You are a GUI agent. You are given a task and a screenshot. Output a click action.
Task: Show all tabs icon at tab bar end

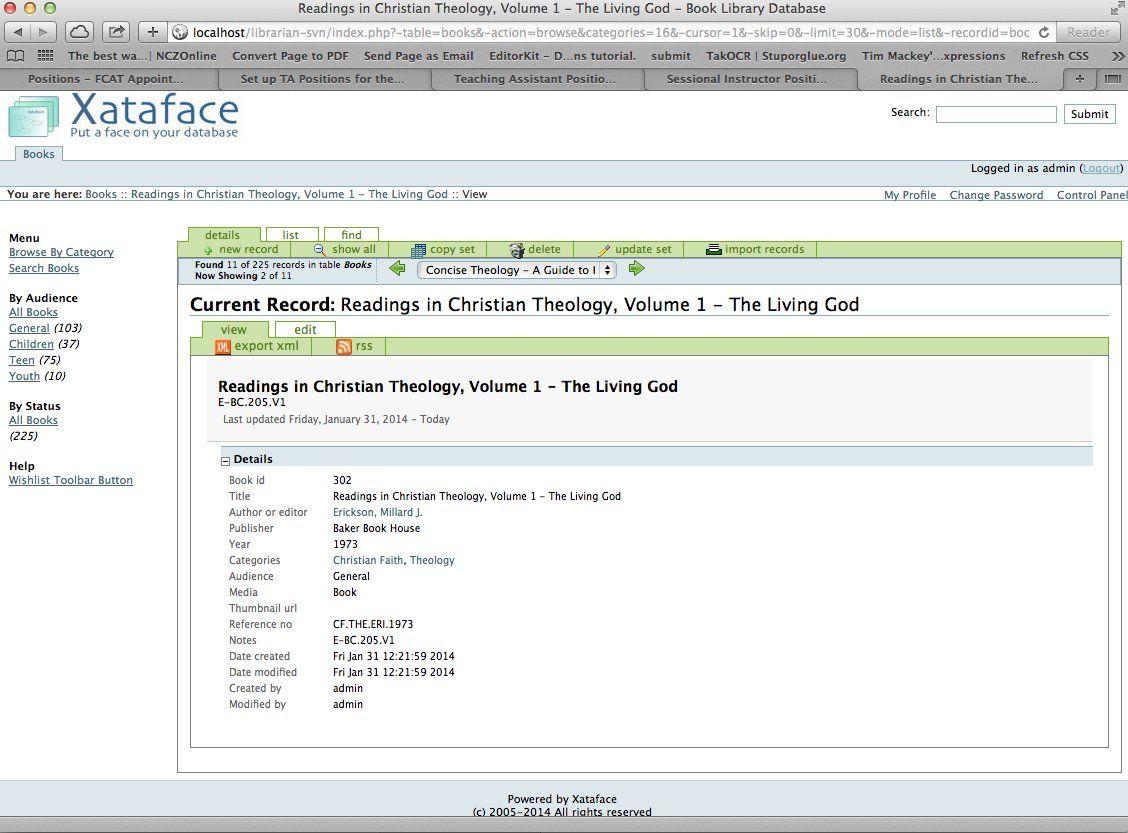click(x=1111, y=79)
